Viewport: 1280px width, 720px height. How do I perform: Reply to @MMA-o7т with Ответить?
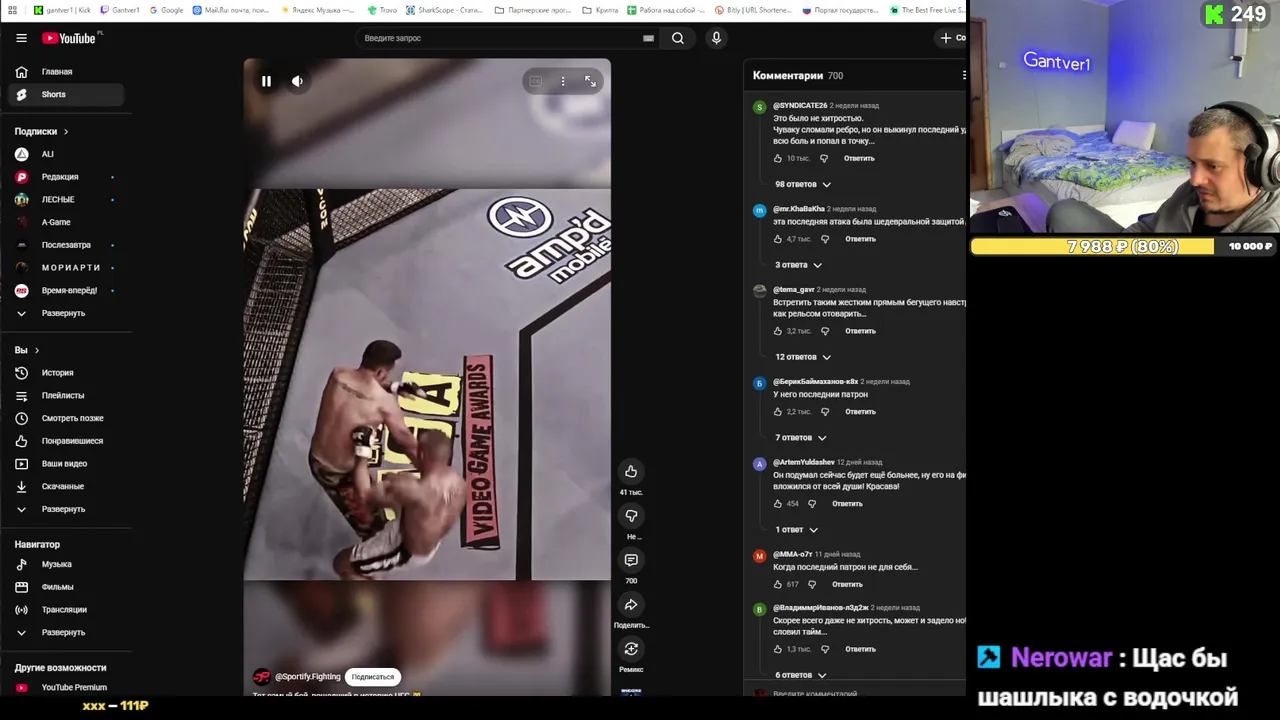[x=847, y=584]
